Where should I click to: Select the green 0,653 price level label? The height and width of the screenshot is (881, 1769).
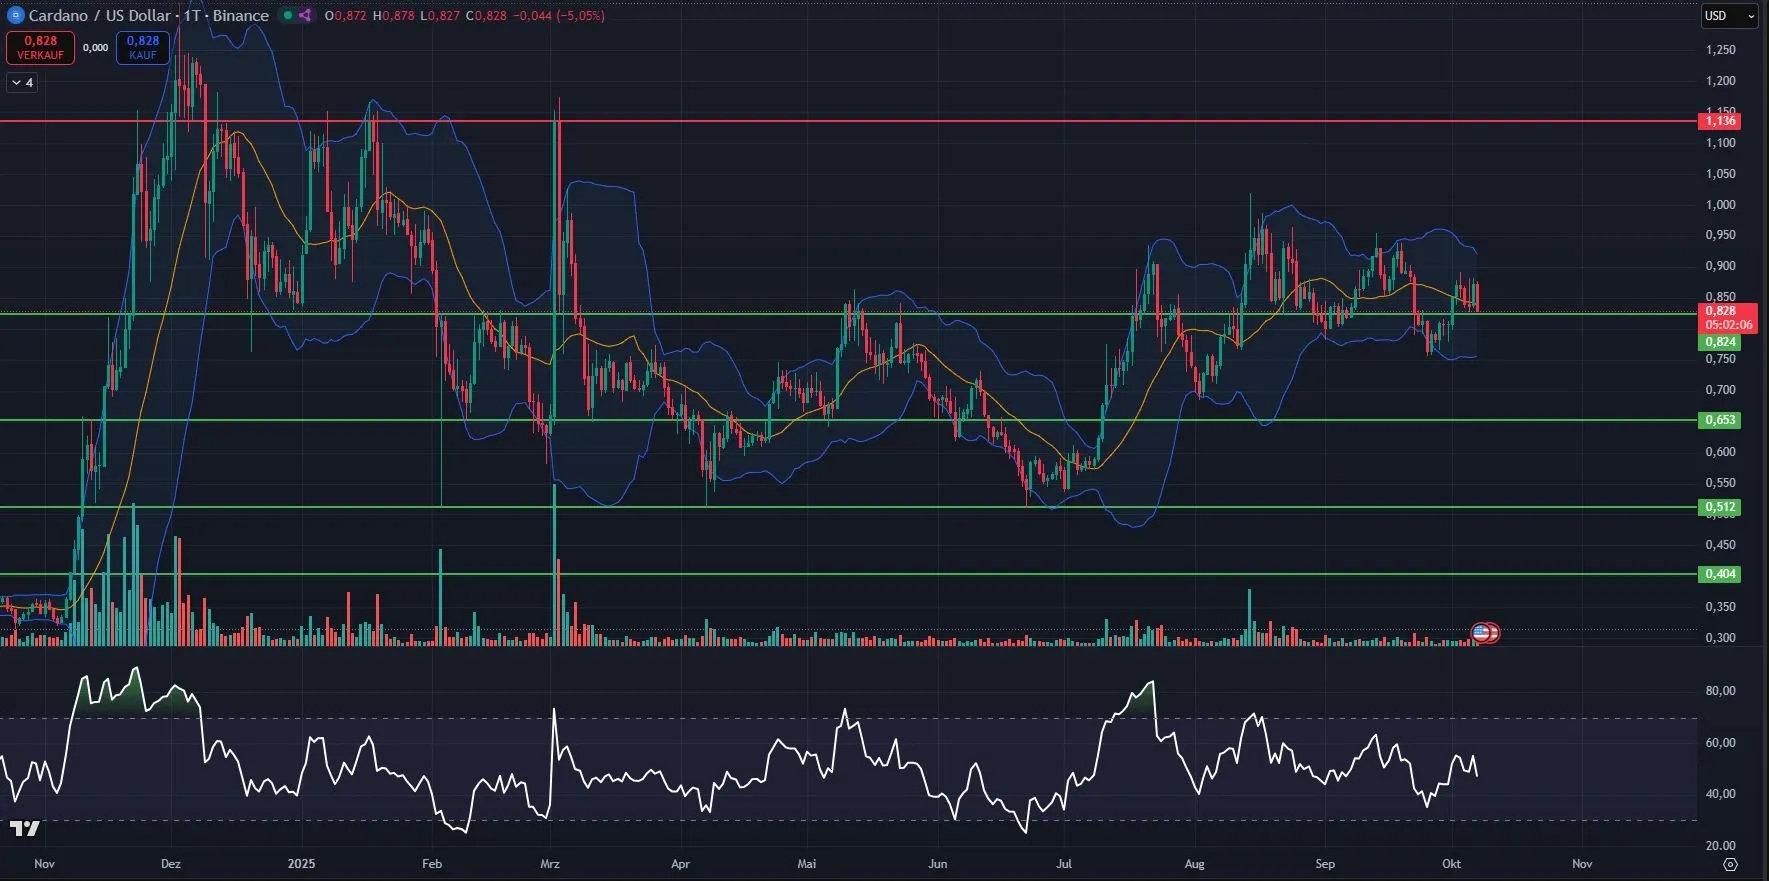tap(1720, 420)
